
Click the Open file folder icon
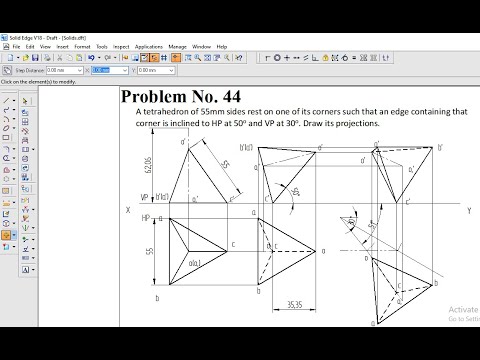(26, 58)
